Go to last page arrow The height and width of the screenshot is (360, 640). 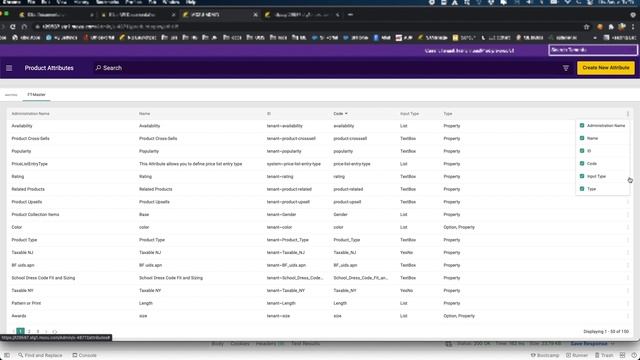[x=55, y=331]
